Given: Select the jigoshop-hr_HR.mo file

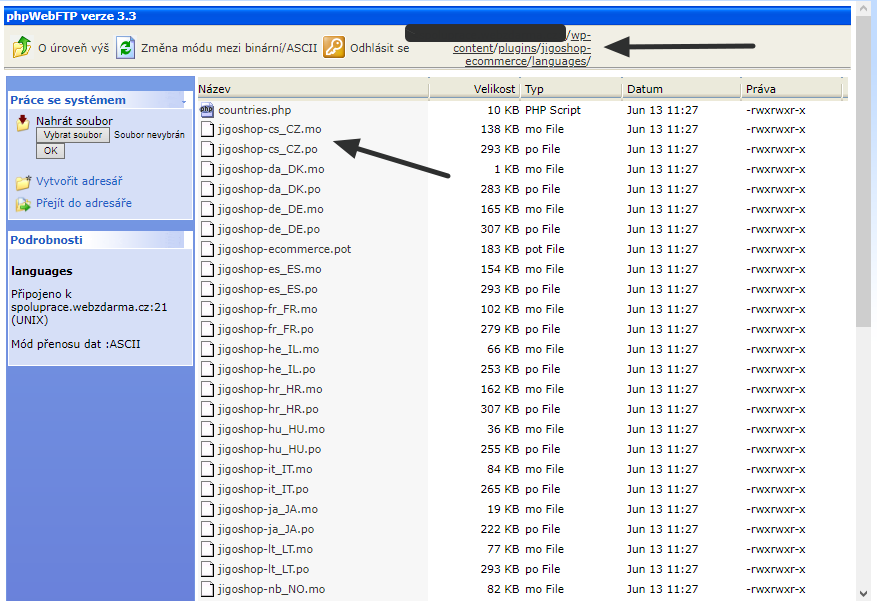Looking at the screenshot, I should (270, 389).
